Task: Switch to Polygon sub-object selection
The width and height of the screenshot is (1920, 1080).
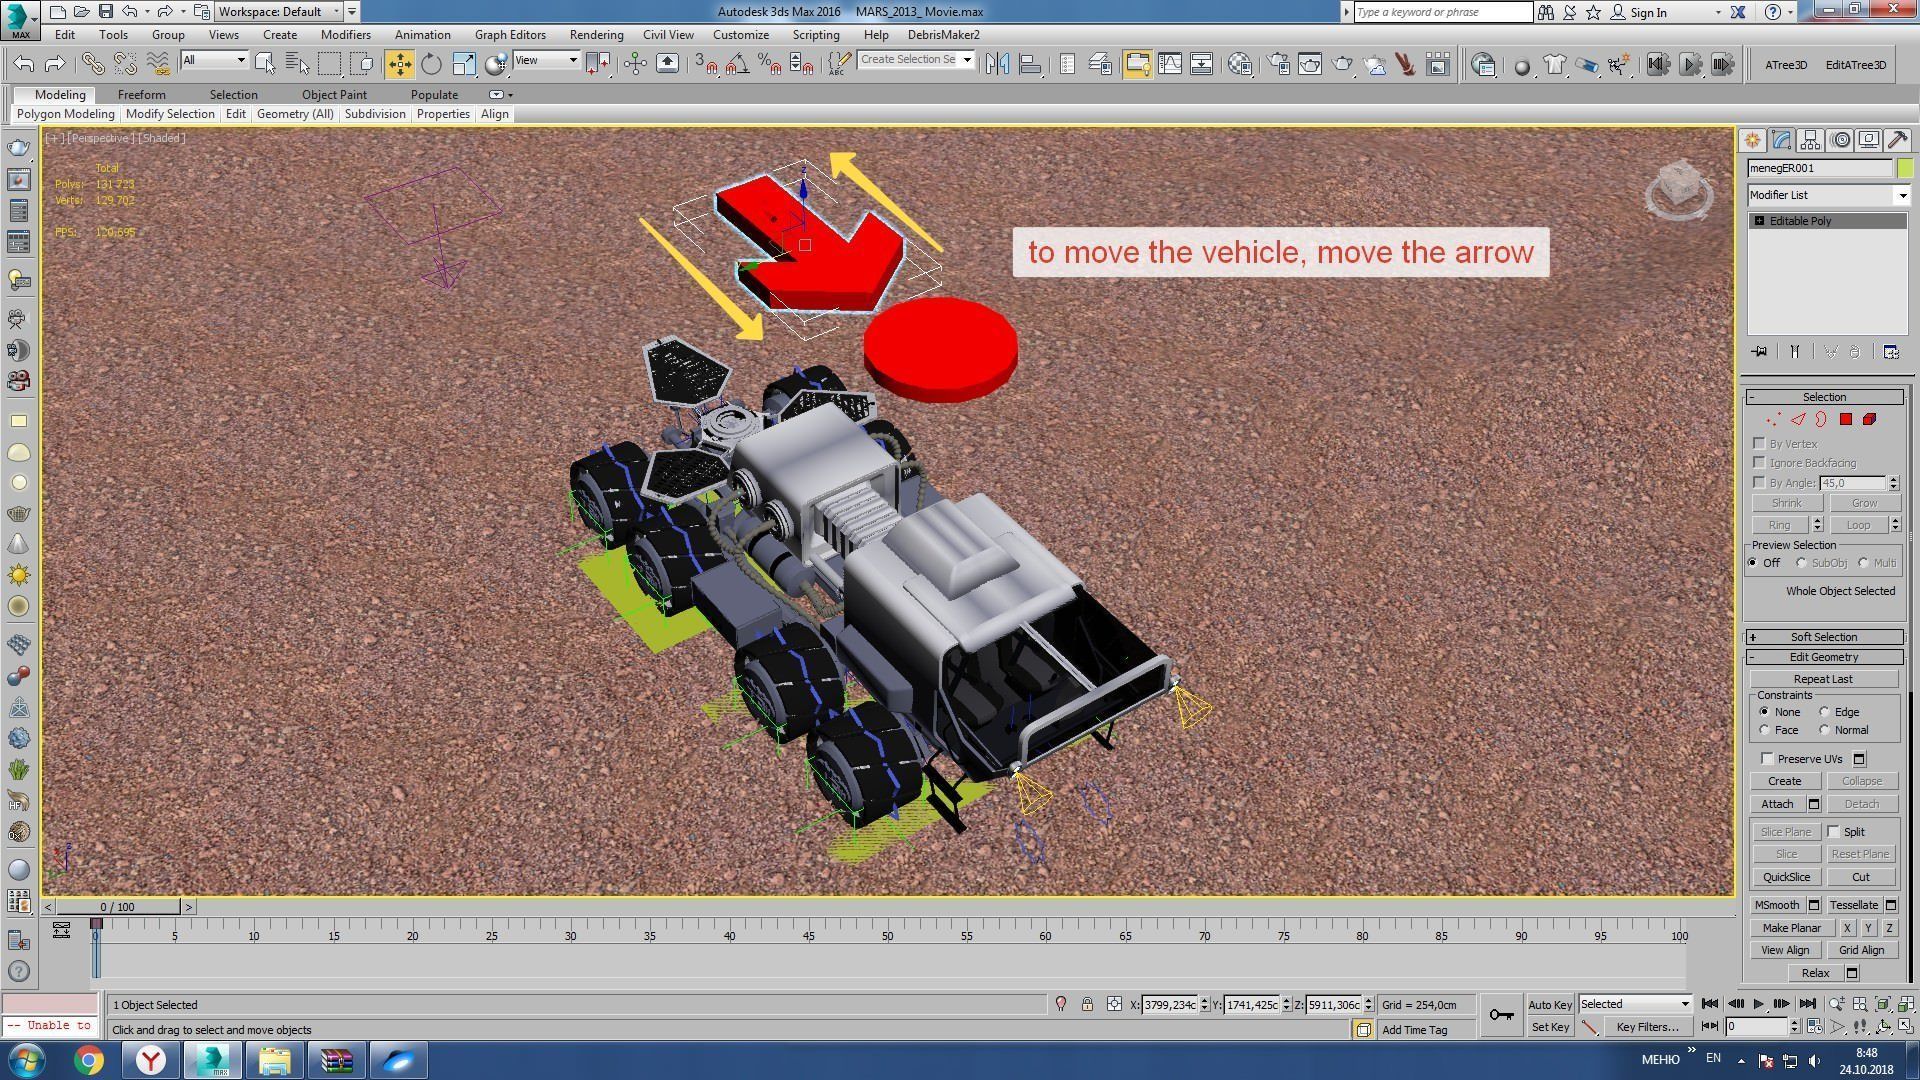Action: (x=1846, y=420)
